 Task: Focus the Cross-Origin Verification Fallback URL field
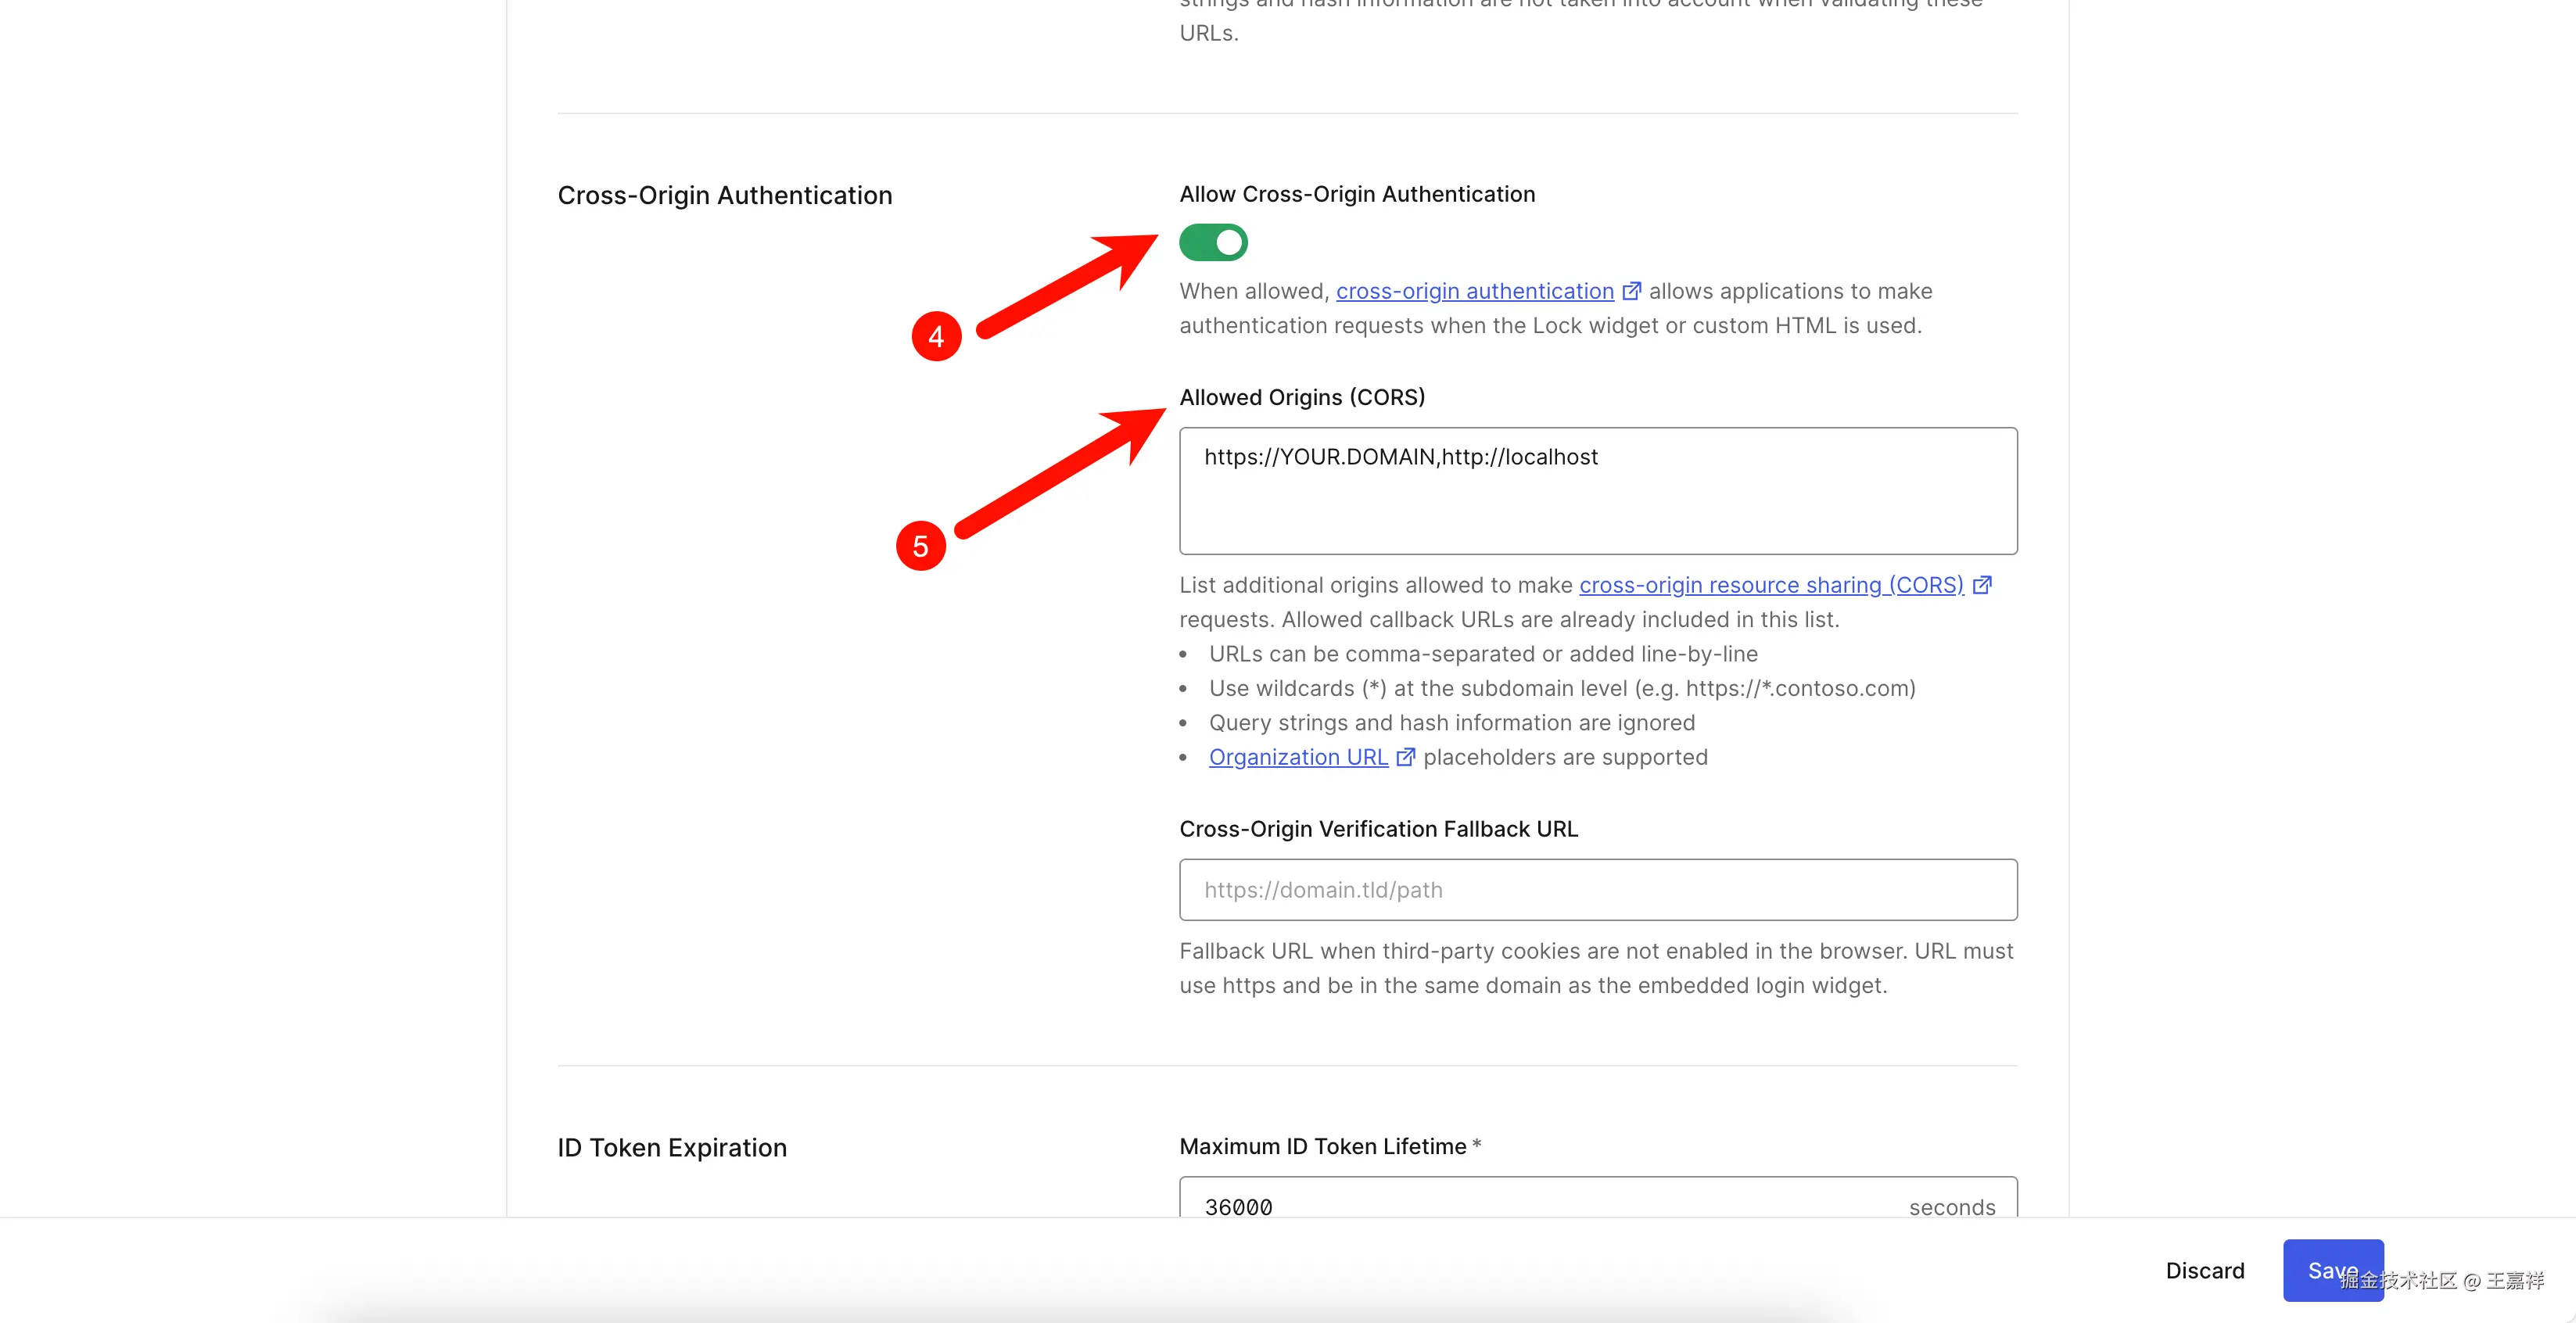(x=1598, y=890)
